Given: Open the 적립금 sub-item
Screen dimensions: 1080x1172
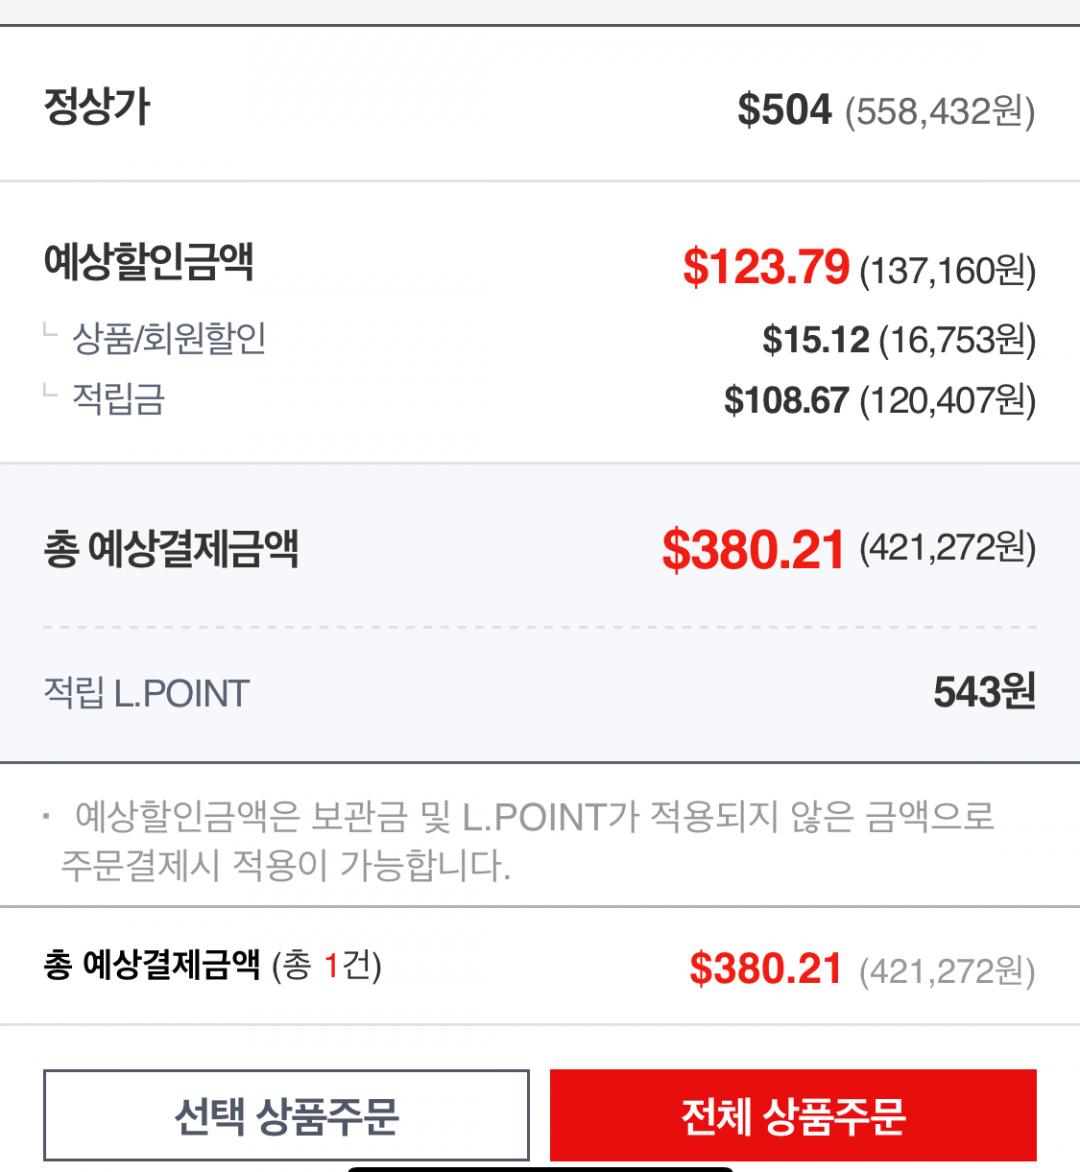Looking at the screenshot, I should (118, 400).
